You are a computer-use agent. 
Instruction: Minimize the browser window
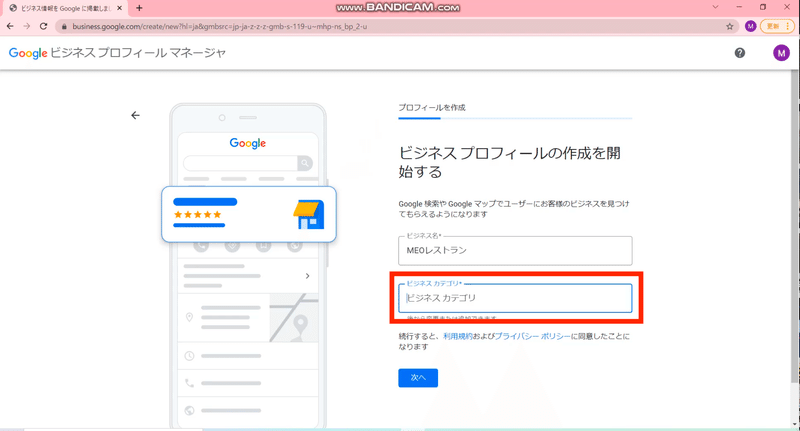coord(739,7)
